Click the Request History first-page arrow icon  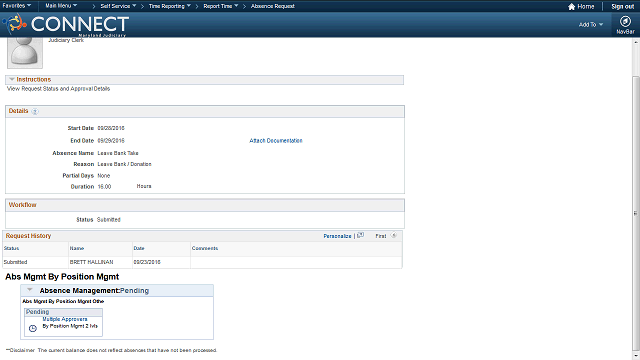click(x=393, y=236)
